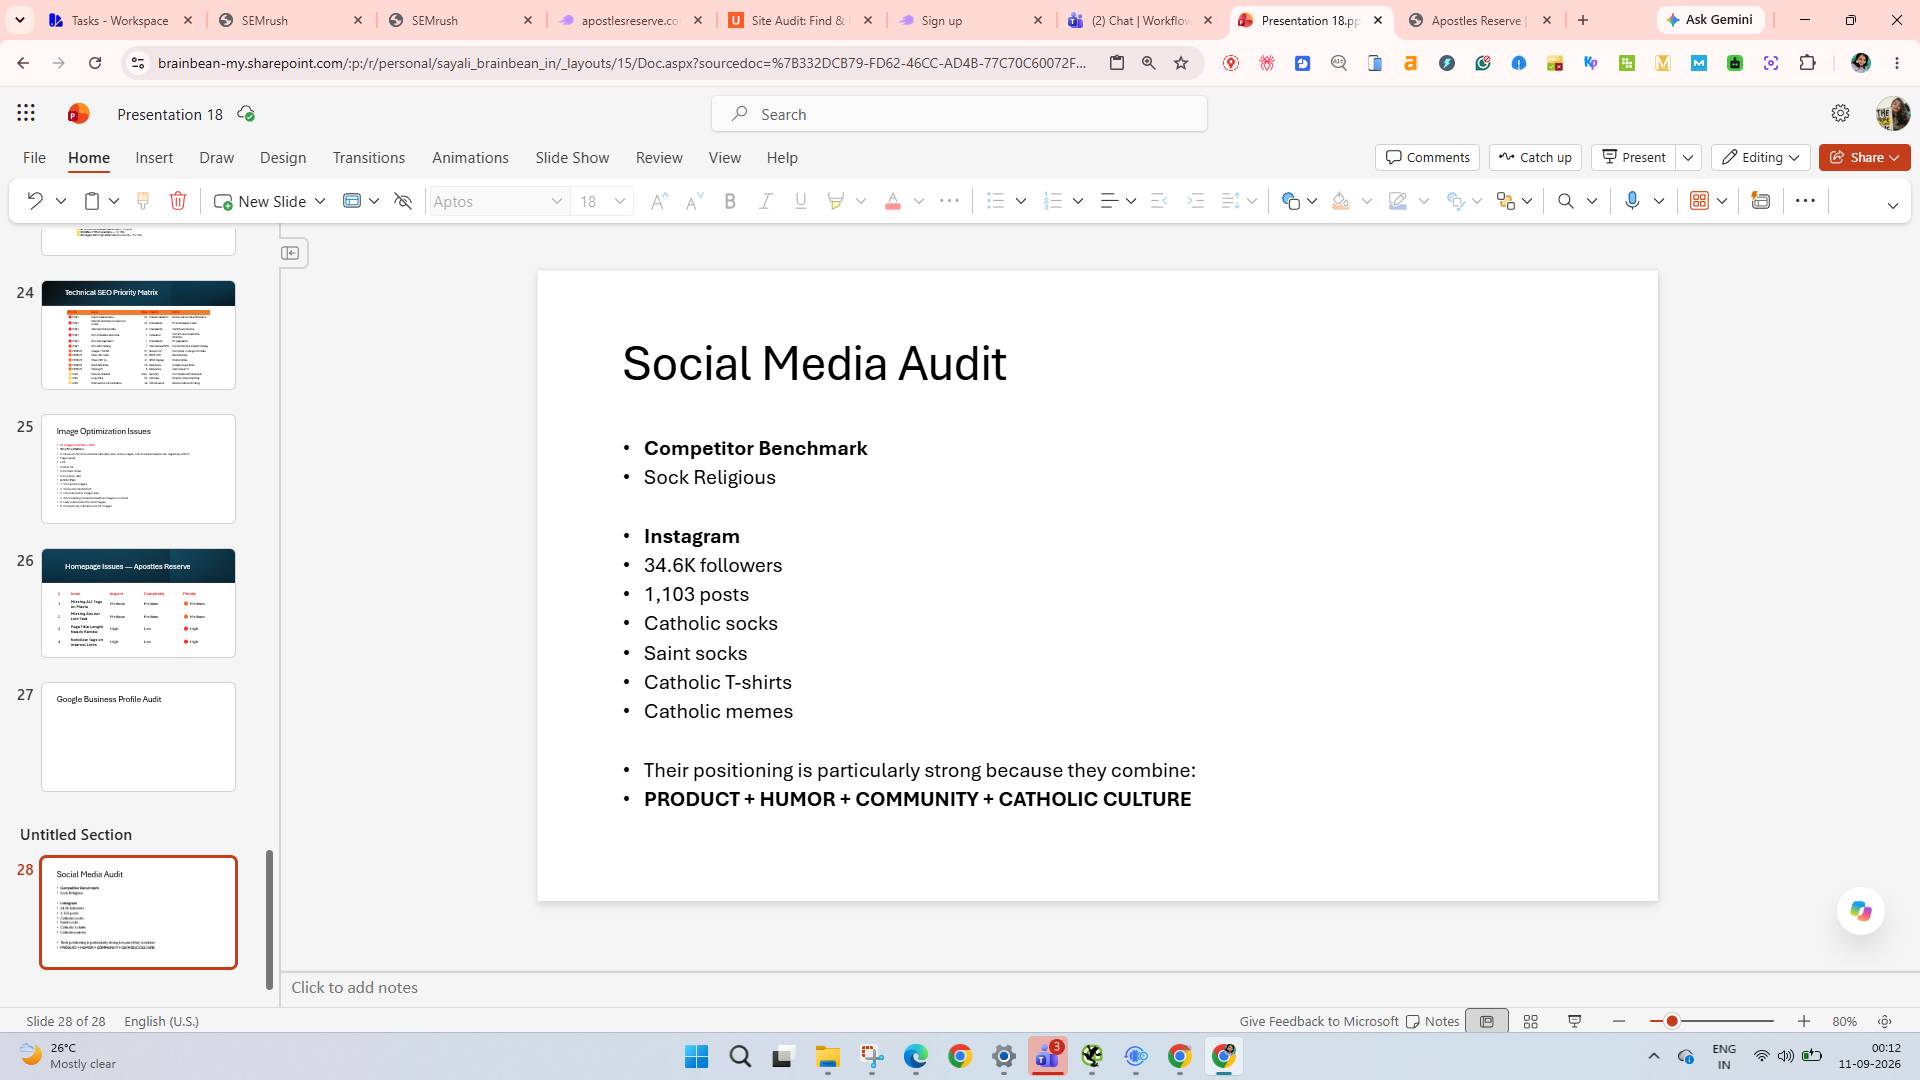Toggle the Notes pane in the status bar

pyautogui.click(x=1432, y=1021)
